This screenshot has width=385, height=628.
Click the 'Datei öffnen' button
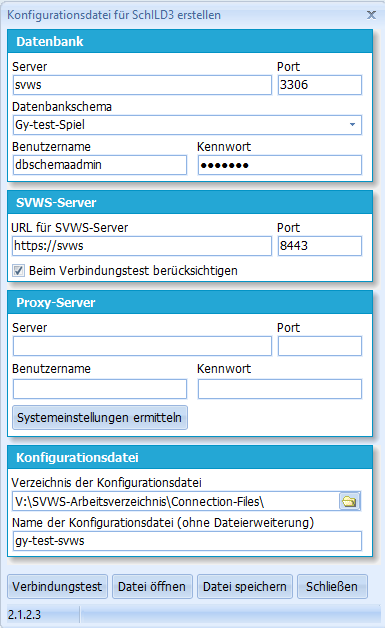click(x=152, y=586)
